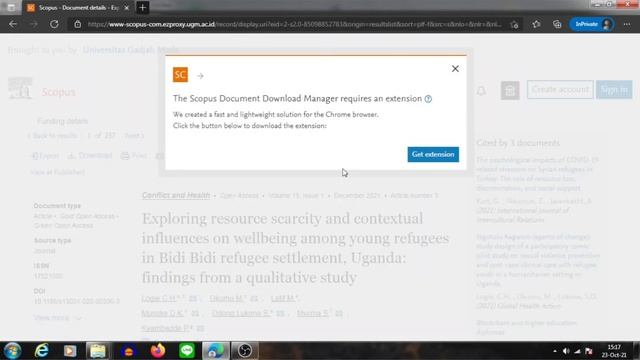
Task: Close the Scopus Document details tab
Action: pyautogui.click(x=127, y=7)
